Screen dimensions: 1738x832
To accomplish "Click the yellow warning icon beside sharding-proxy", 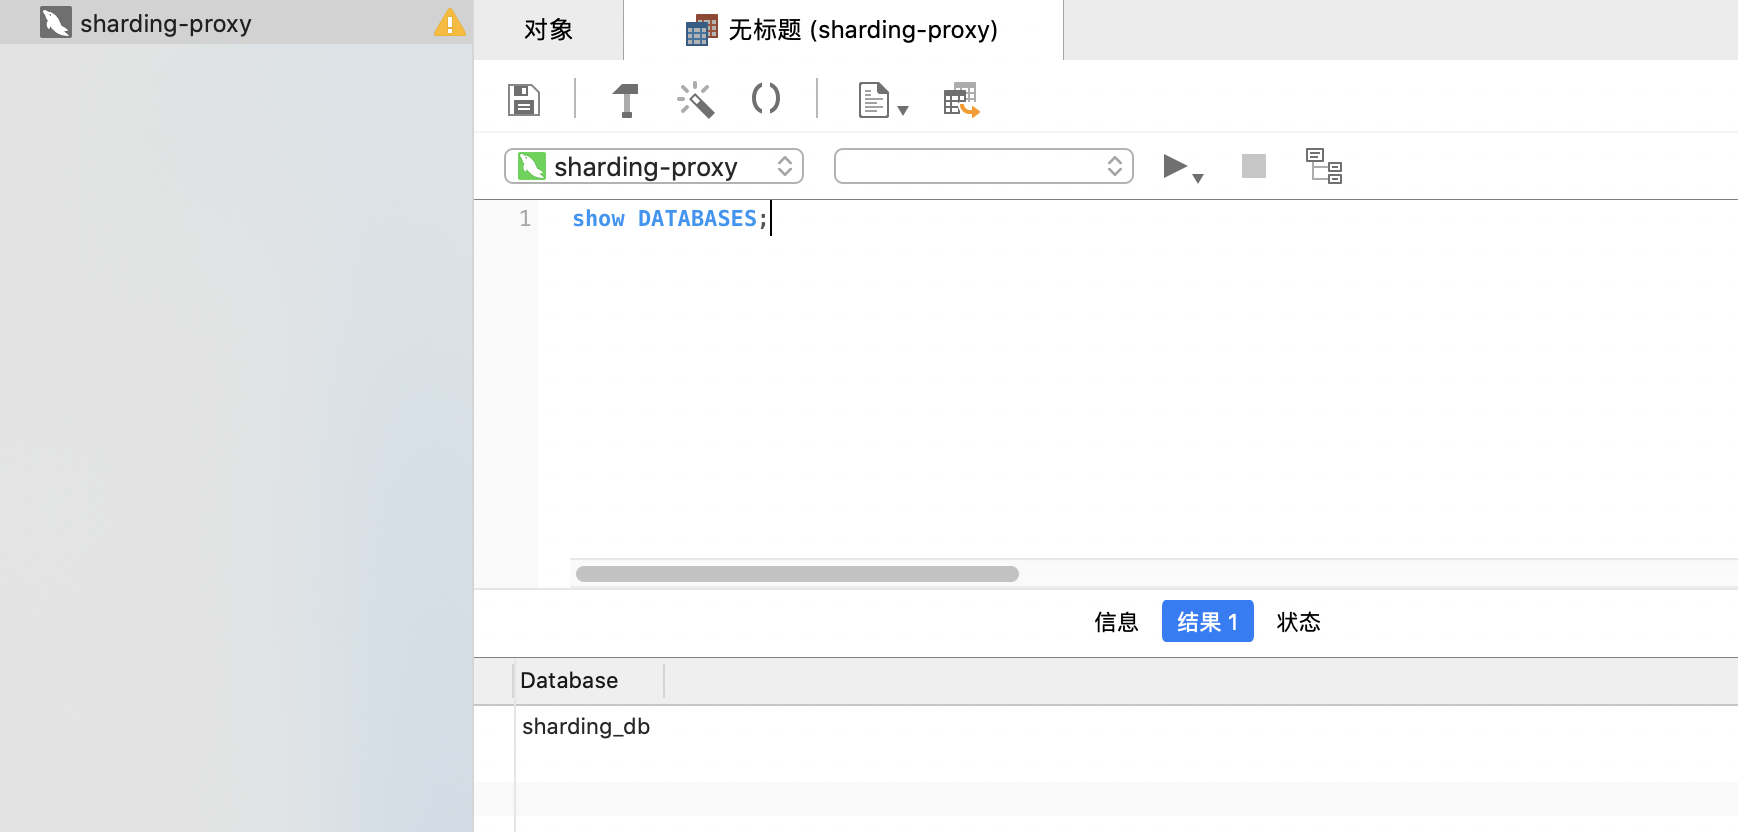I will [x=450, y=23].
